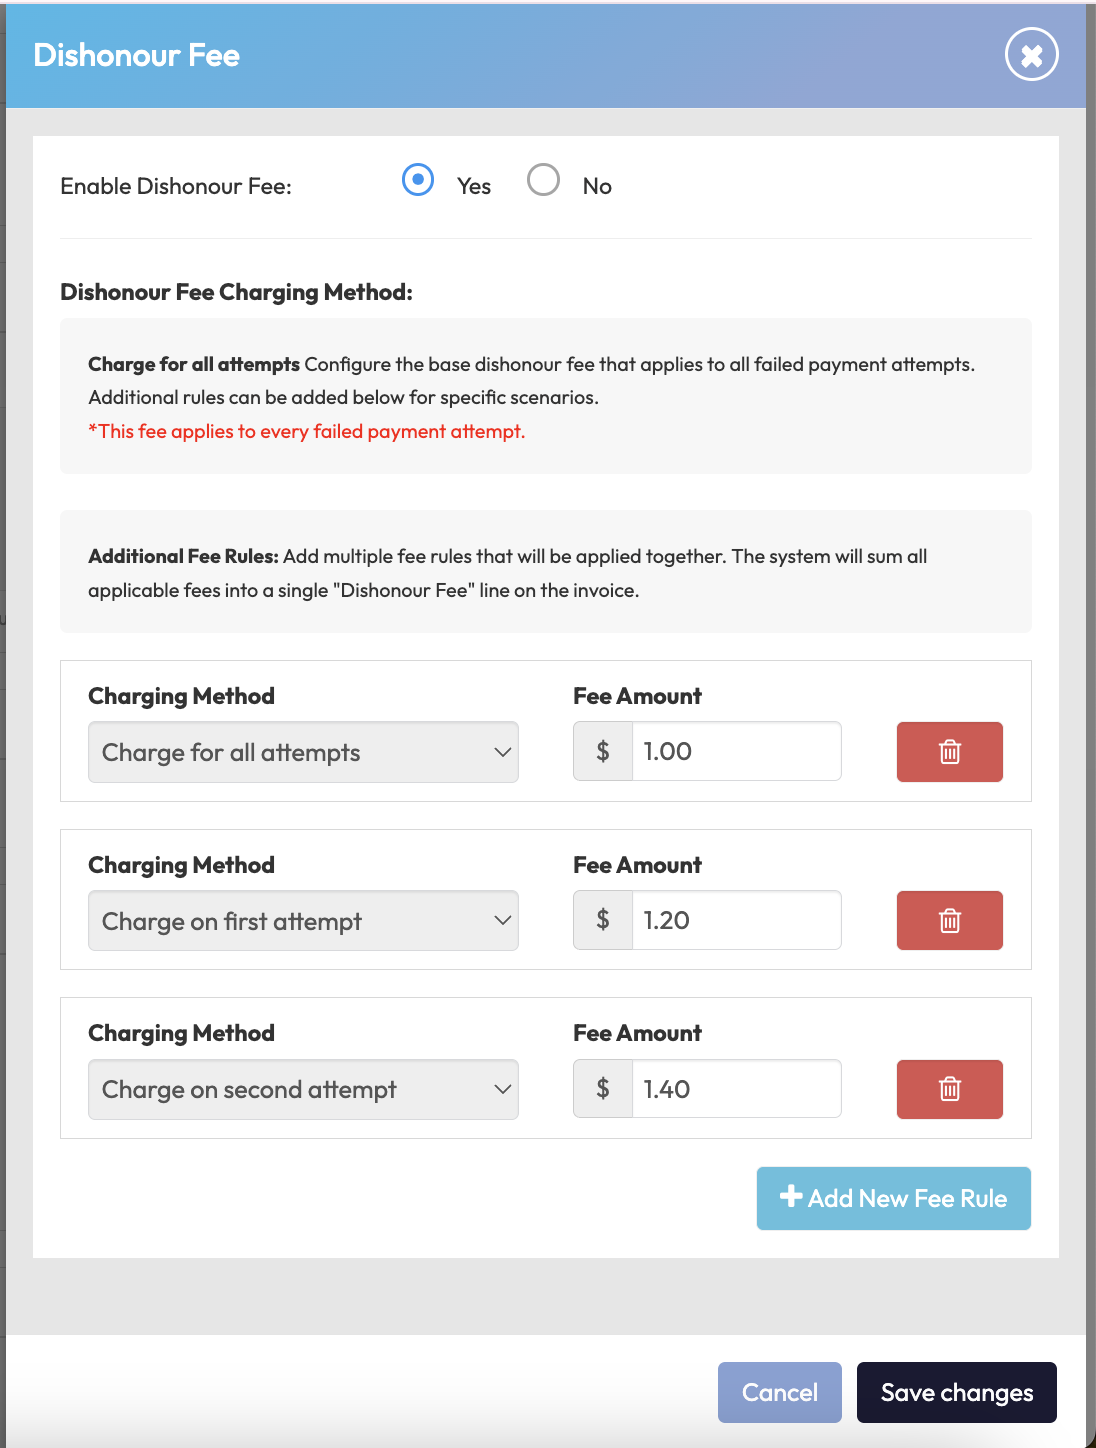
Task: Click the 'Yes' radio label text
Action: [x=474, y=186]
